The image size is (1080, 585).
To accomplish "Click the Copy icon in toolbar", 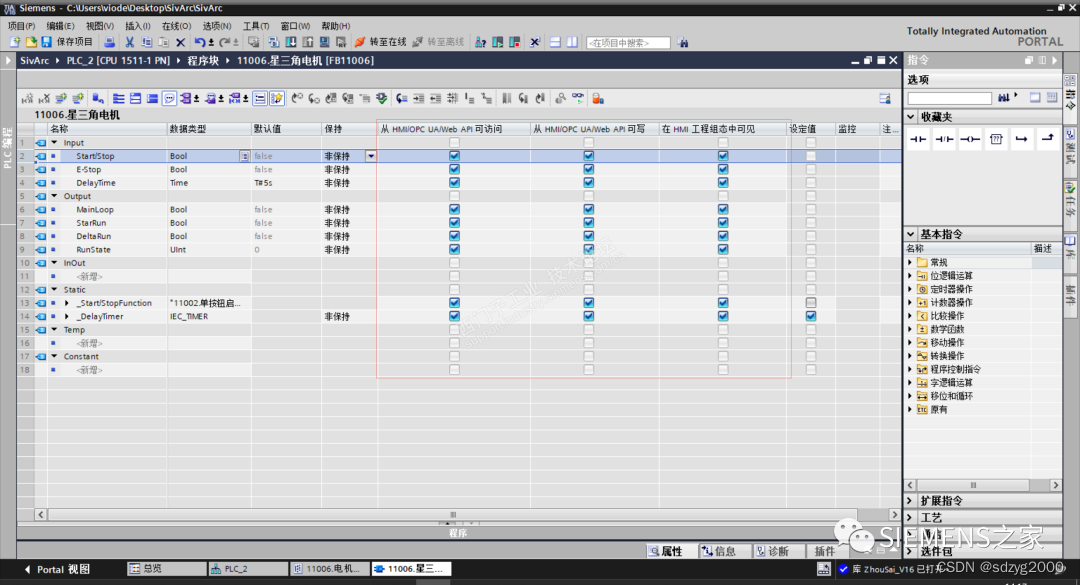I will pyautogui.click(x=146, y=42).
